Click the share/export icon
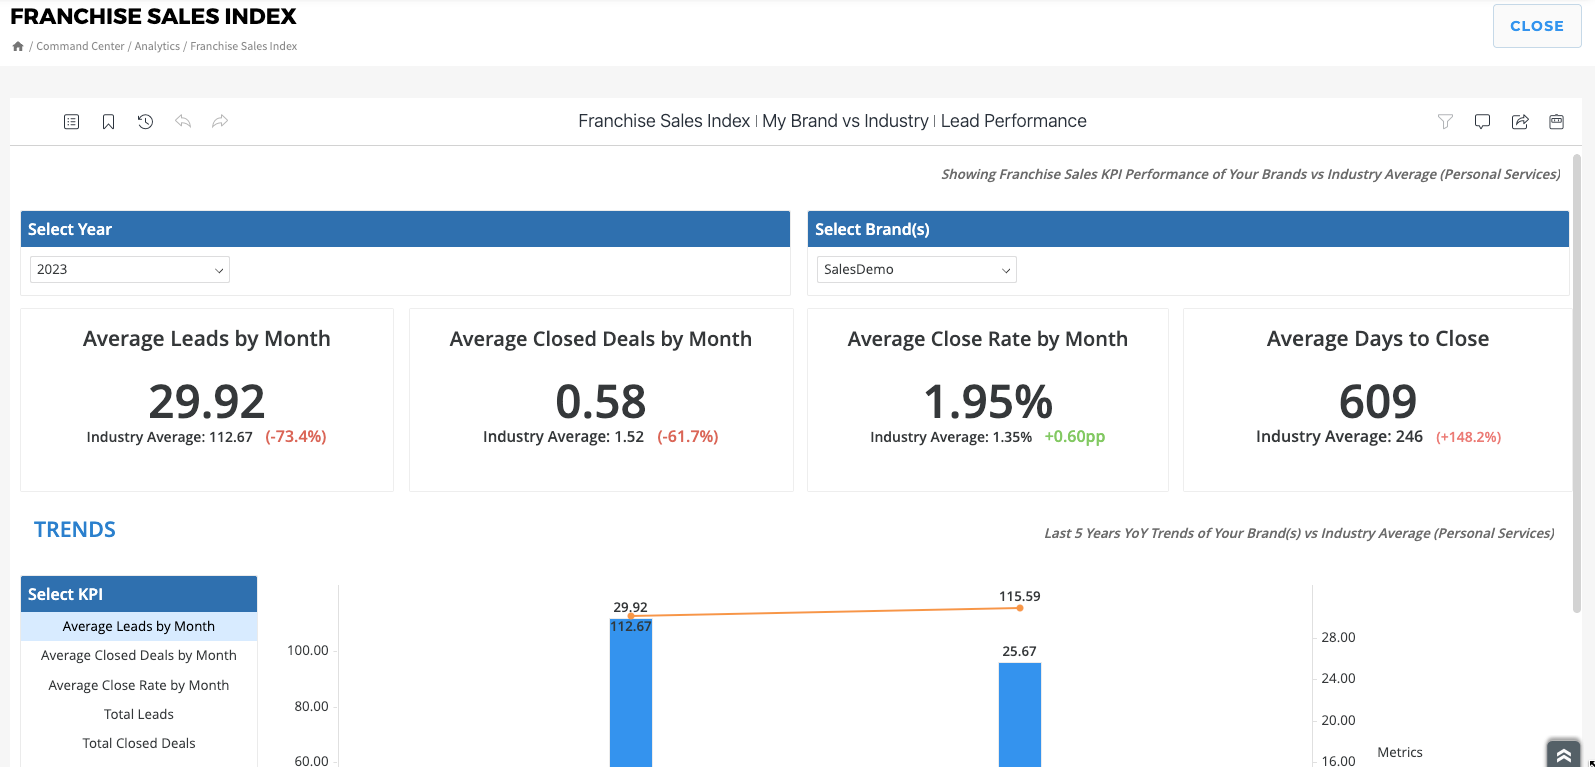Screen dimensions: 1595x767 point(1520,122)
